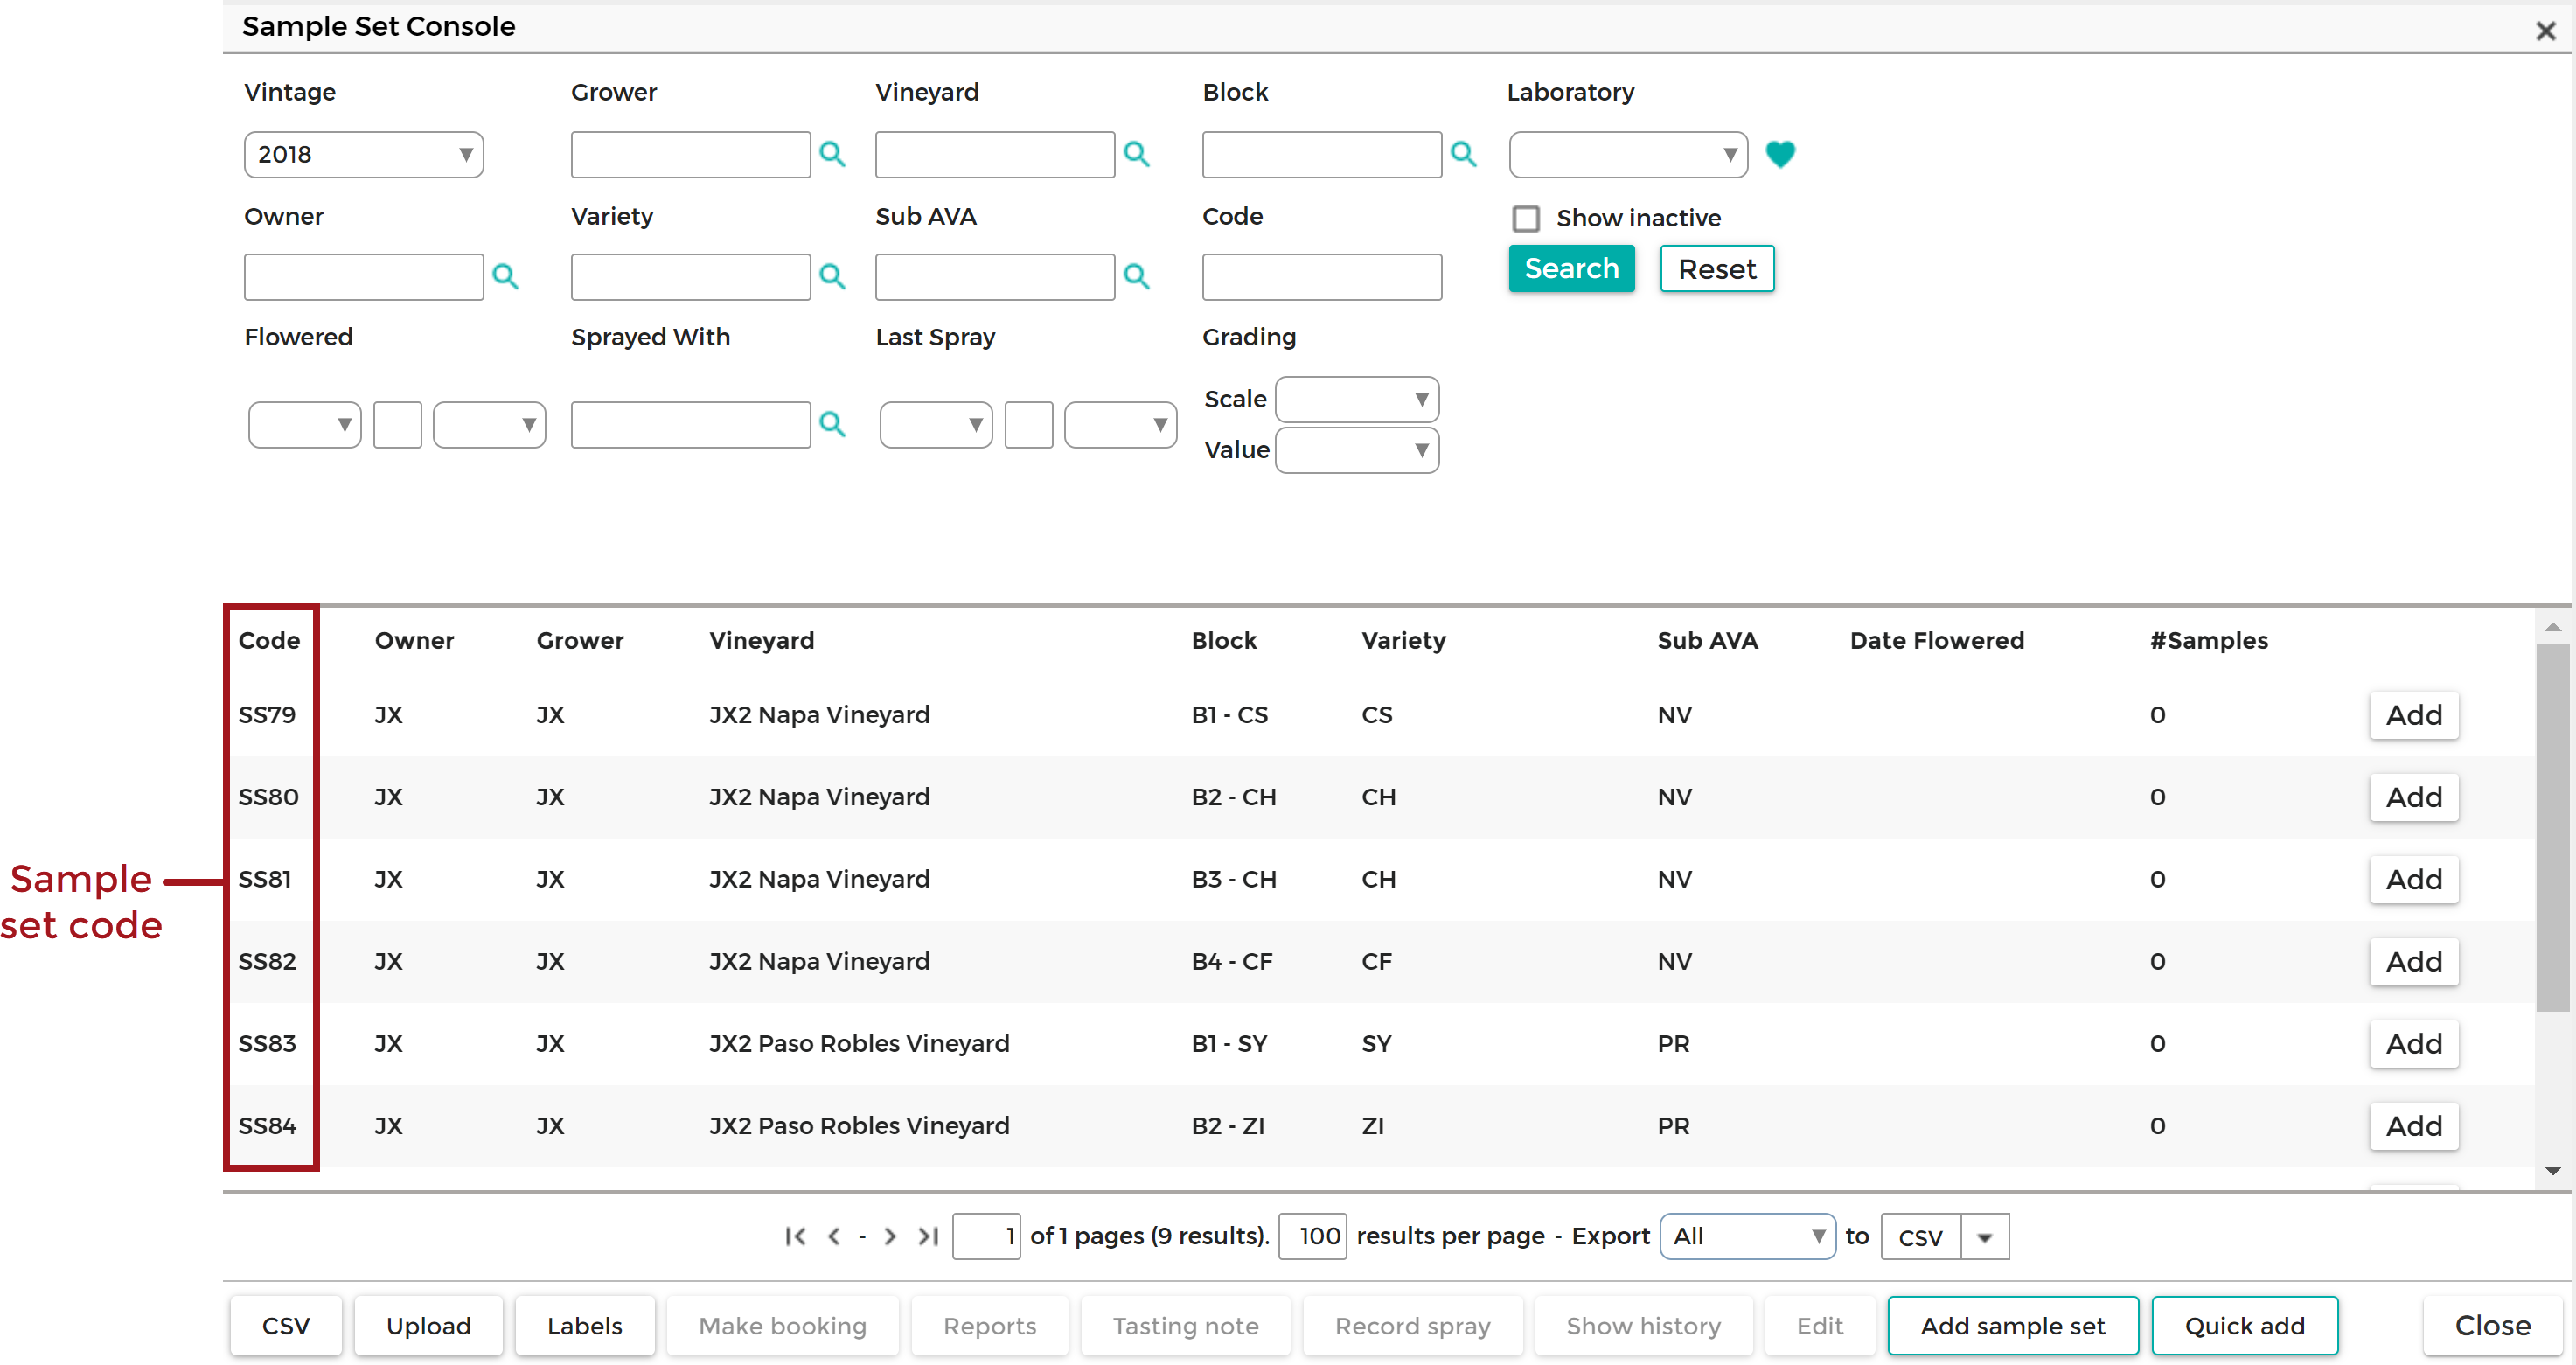Expand the CSV export format arrow
Image resolution: width=2576 pixels, height=1365 pixels.
1985,1237
